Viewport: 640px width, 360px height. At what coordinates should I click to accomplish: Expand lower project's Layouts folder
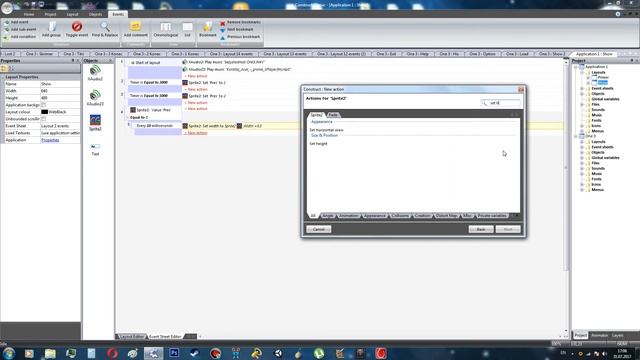[x=582, y=142]
